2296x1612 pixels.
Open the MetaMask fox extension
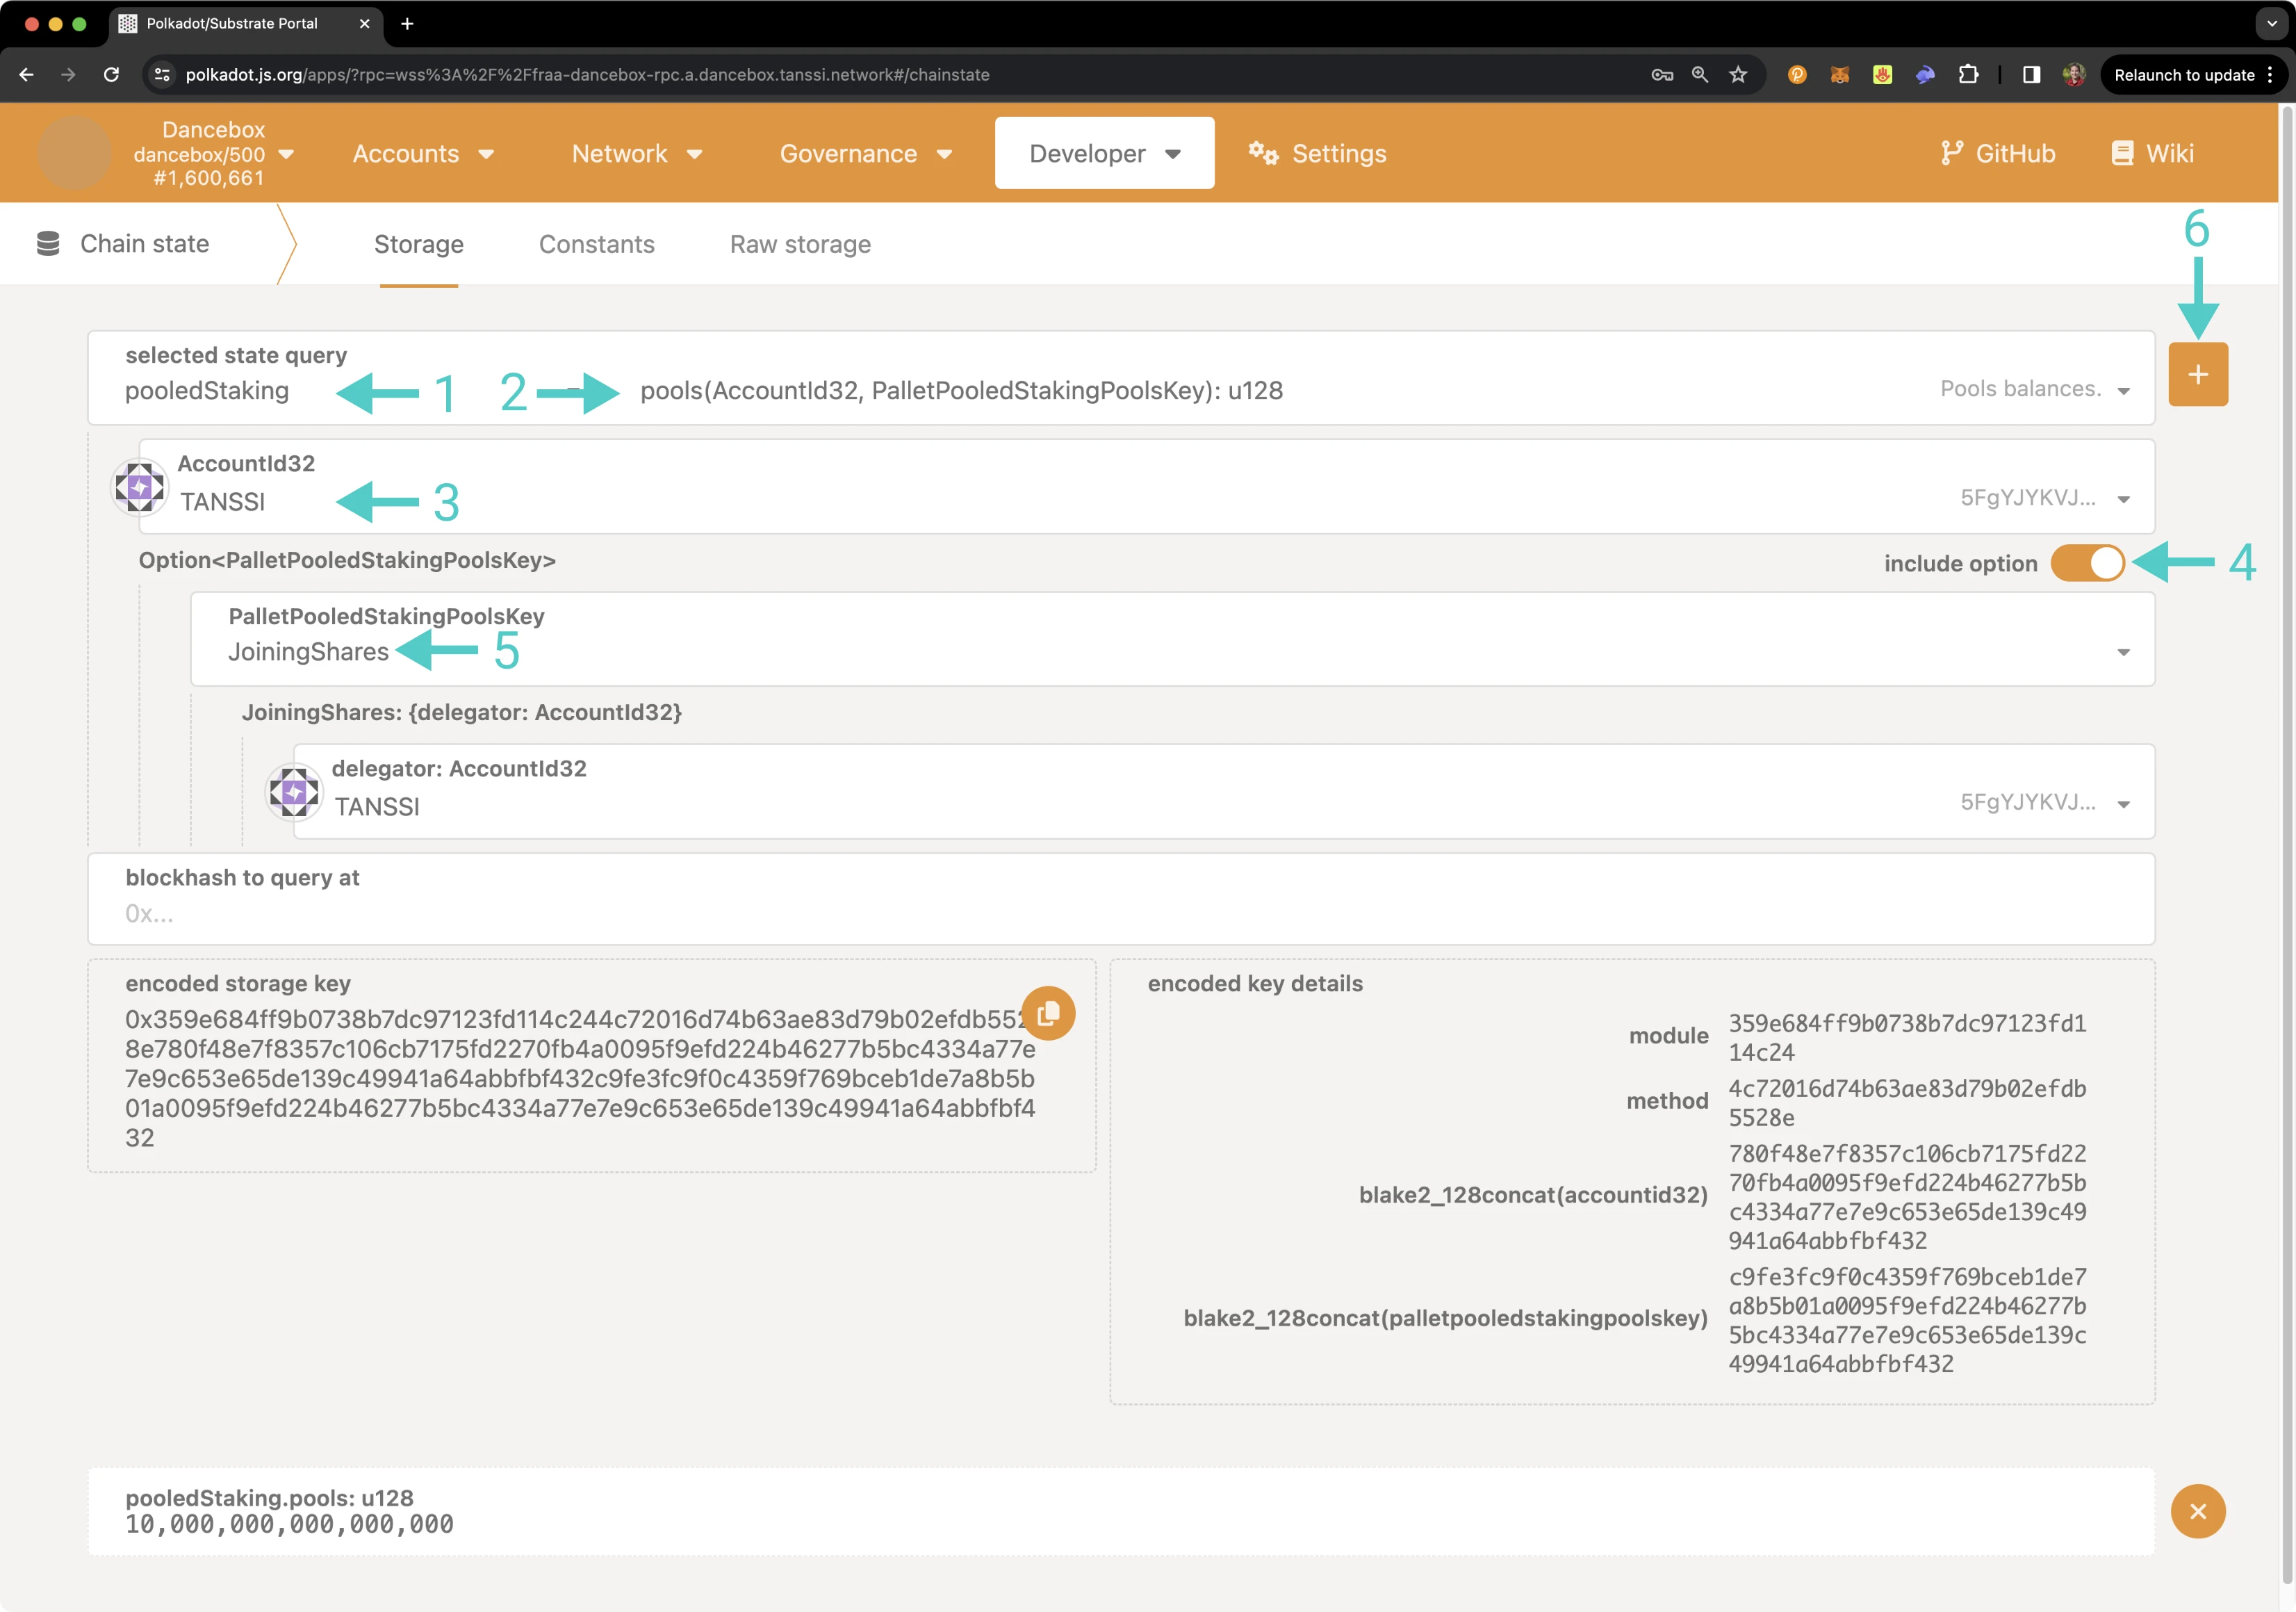1839,75
